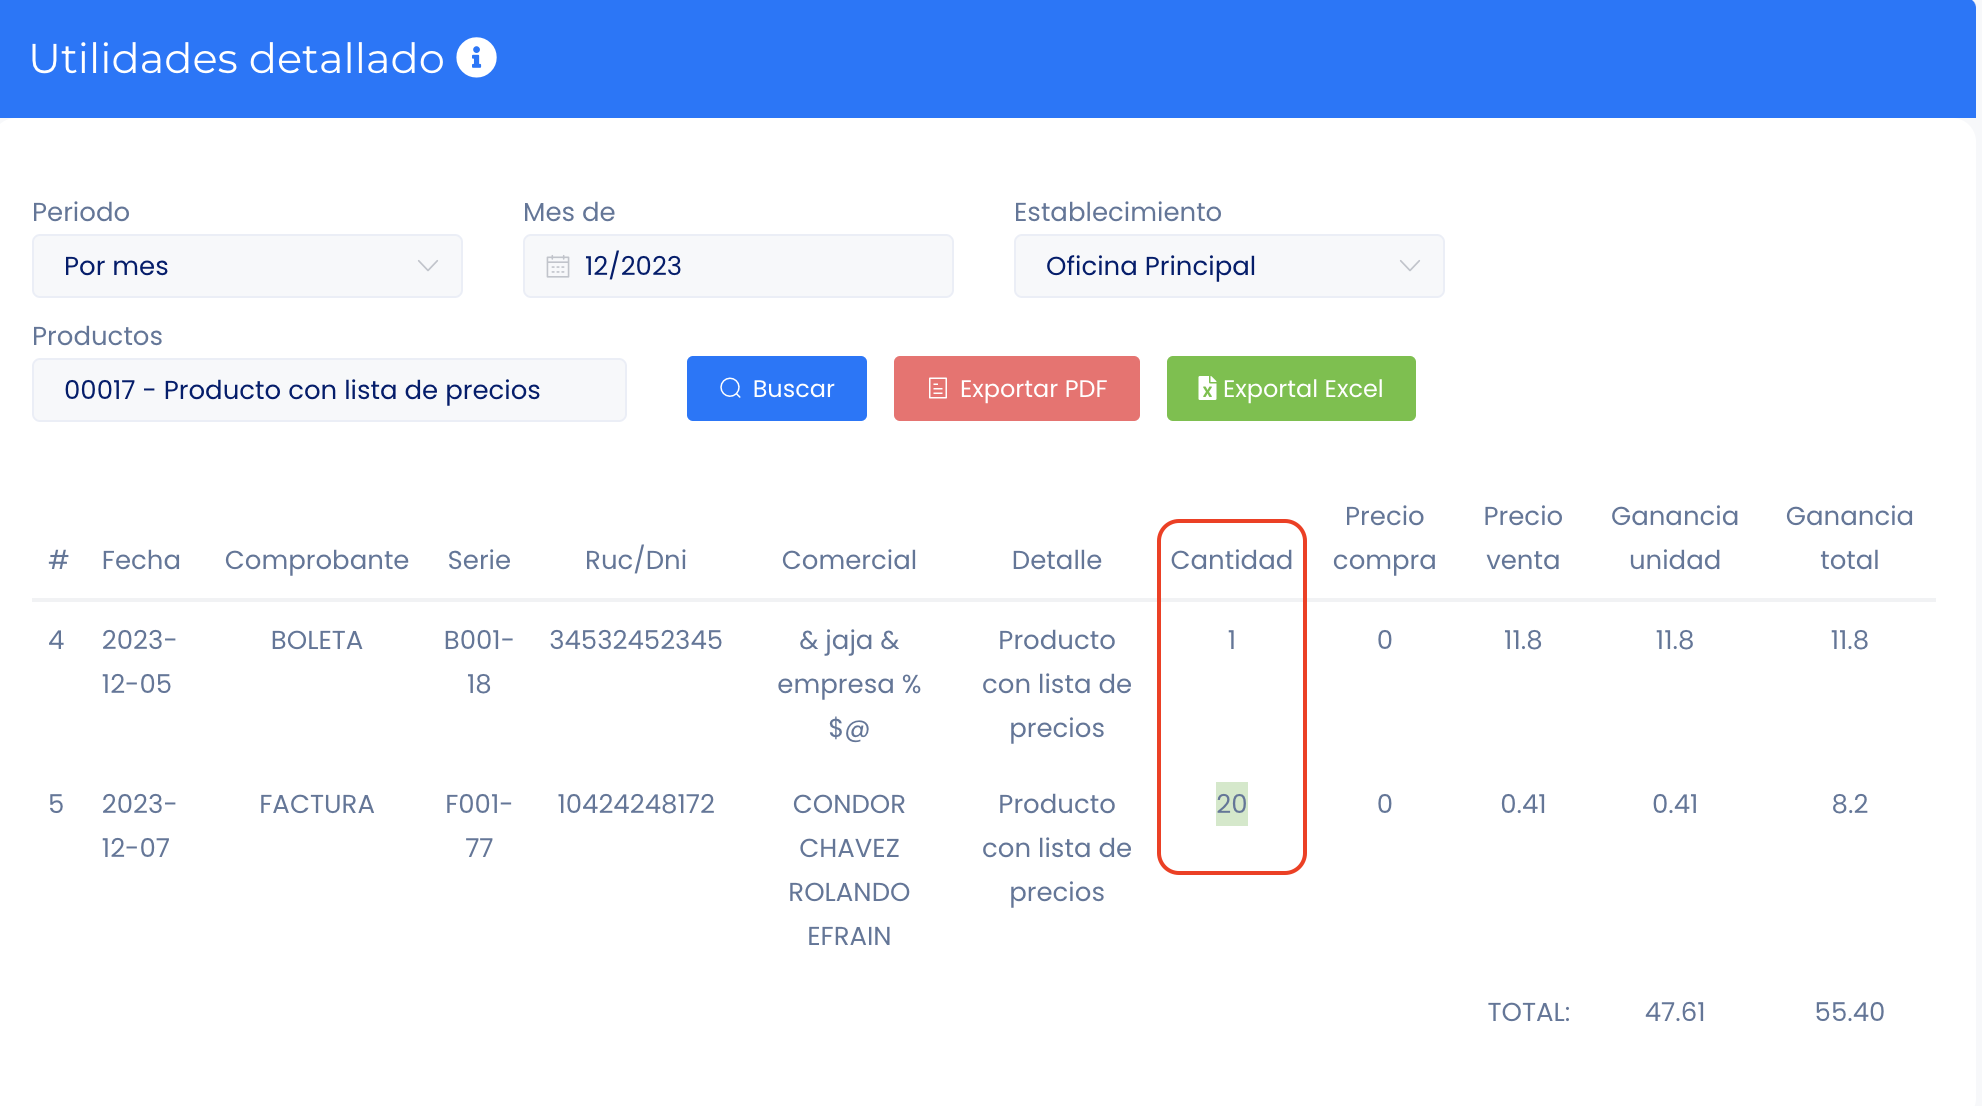This screenshot has width=1982, height=1106.
Task: Click the Cantidad column header
Action: pos(1231,560)
